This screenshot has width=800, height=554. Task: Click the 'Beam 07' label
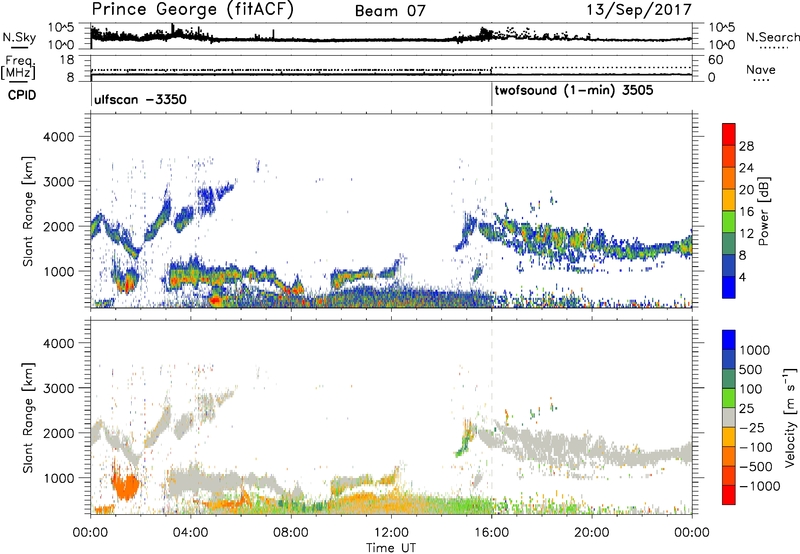click(390, 11)
